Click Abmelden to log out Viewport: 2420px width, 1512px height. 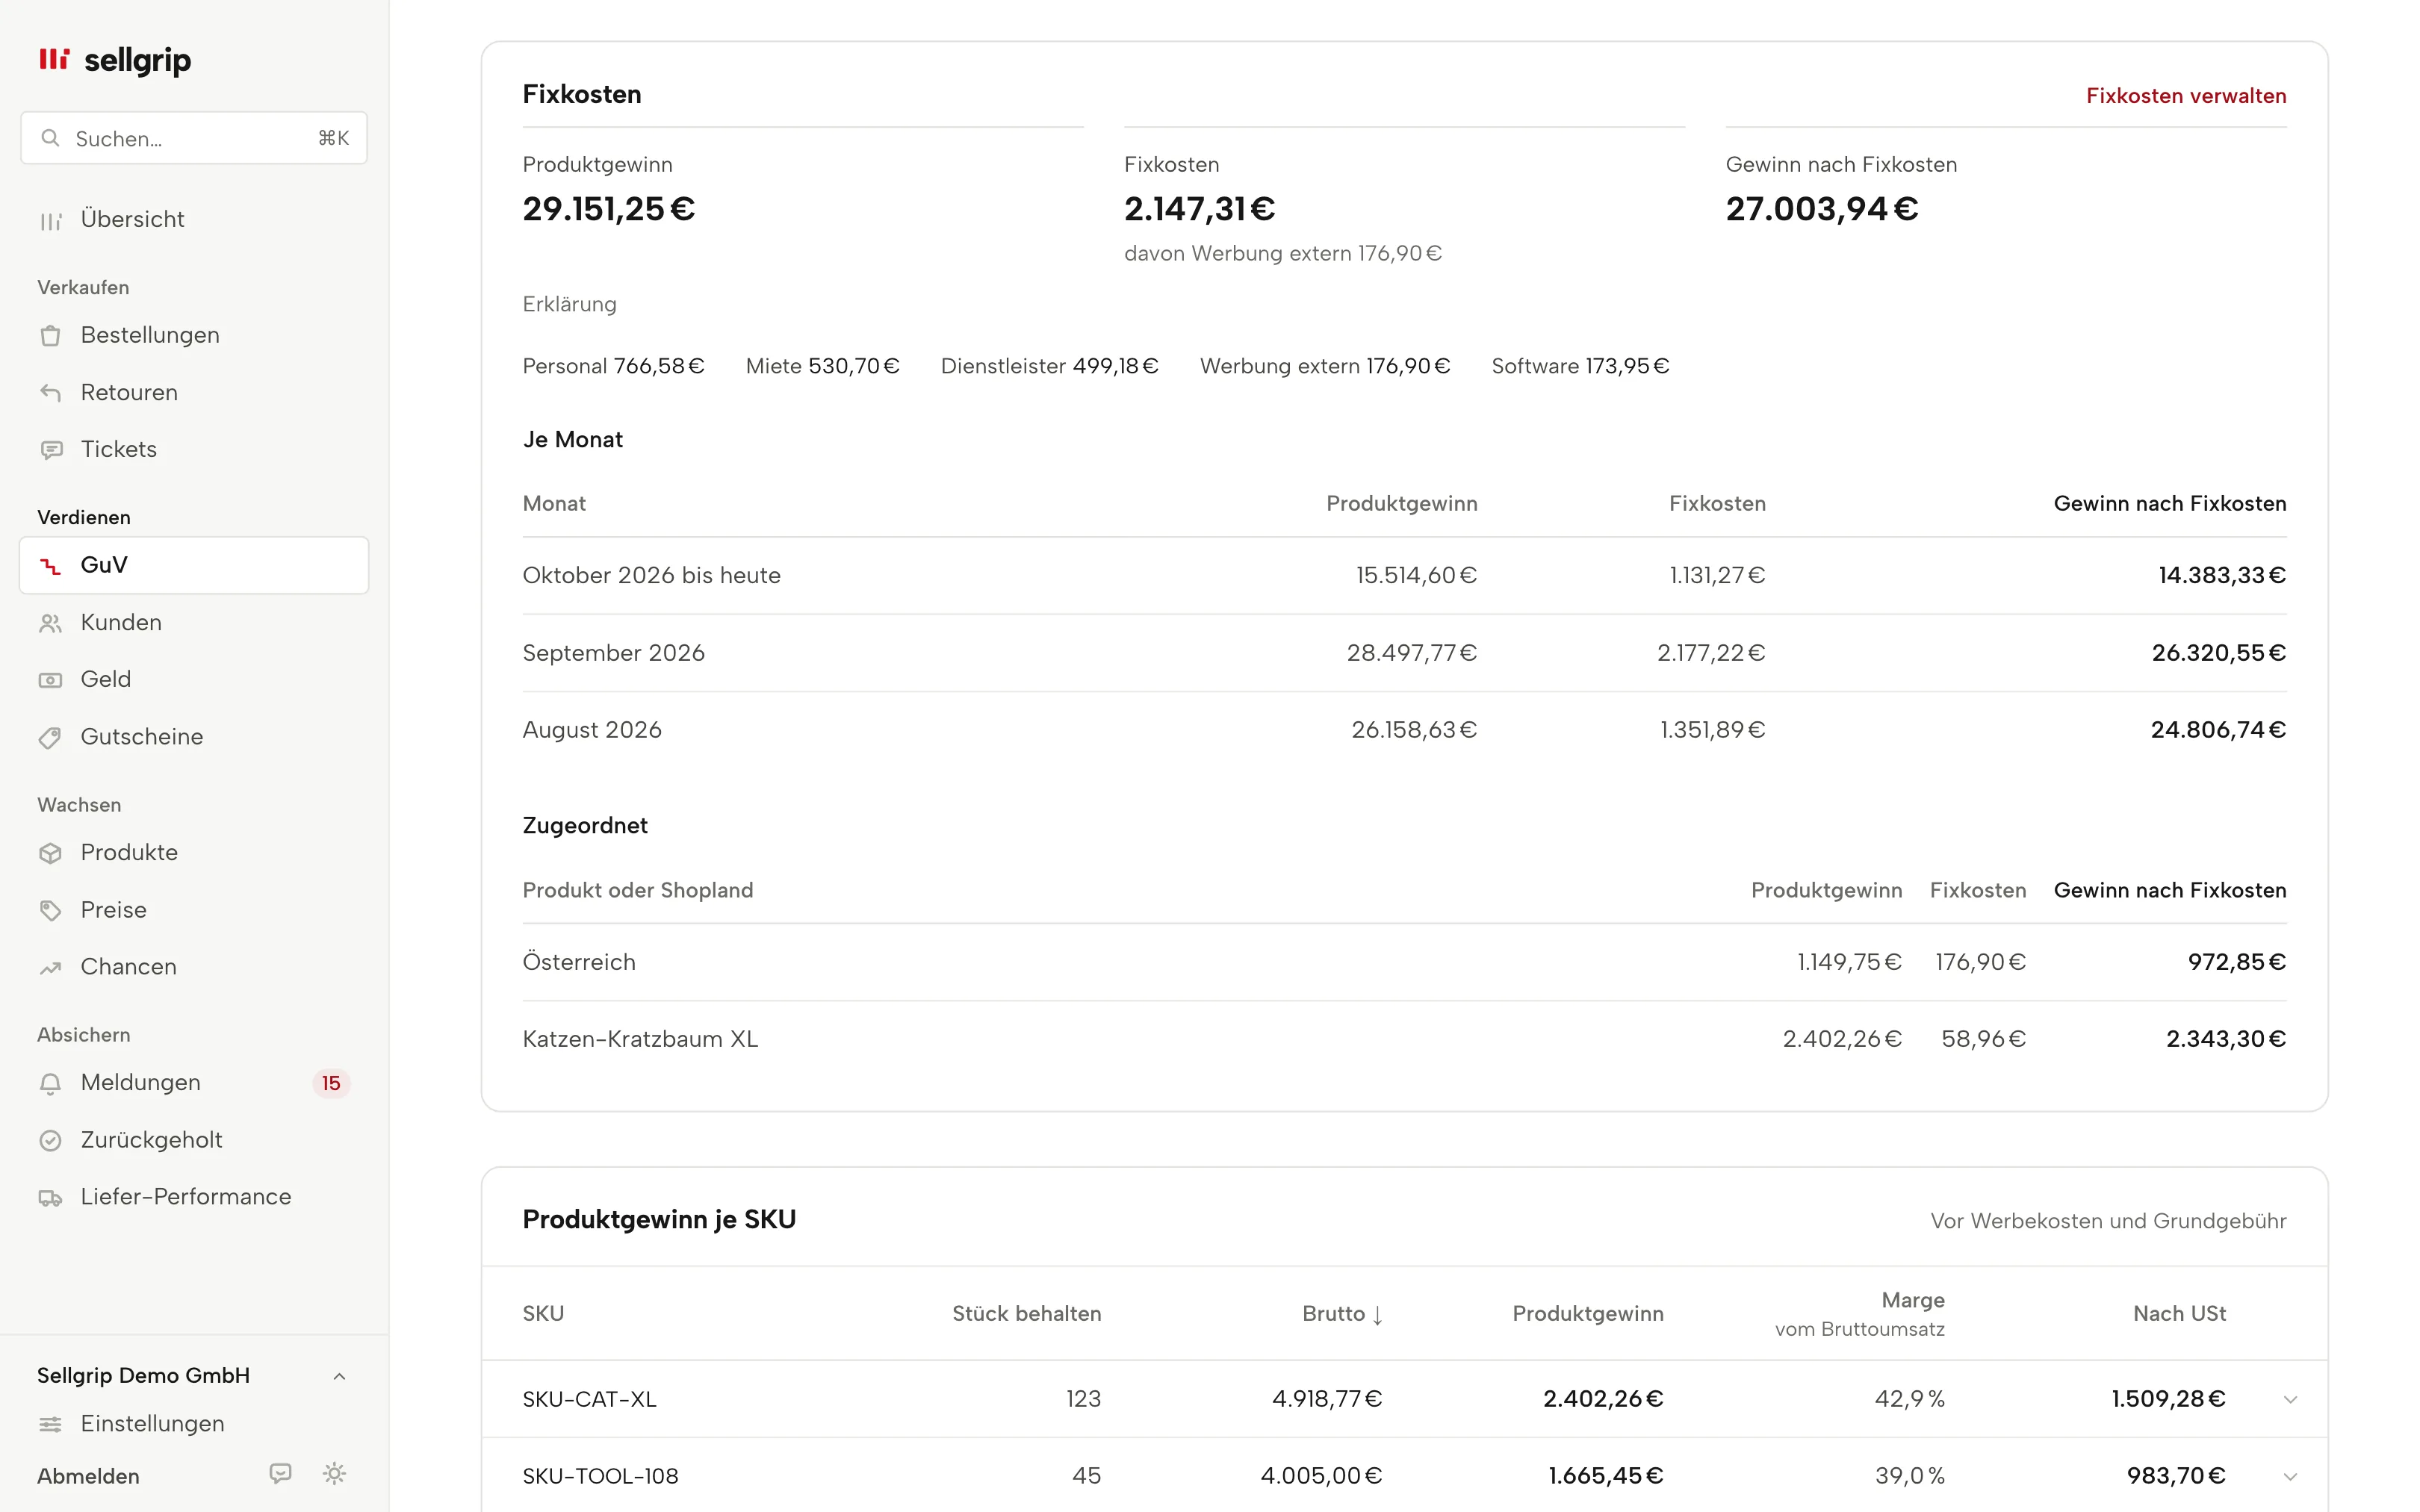88,1476
